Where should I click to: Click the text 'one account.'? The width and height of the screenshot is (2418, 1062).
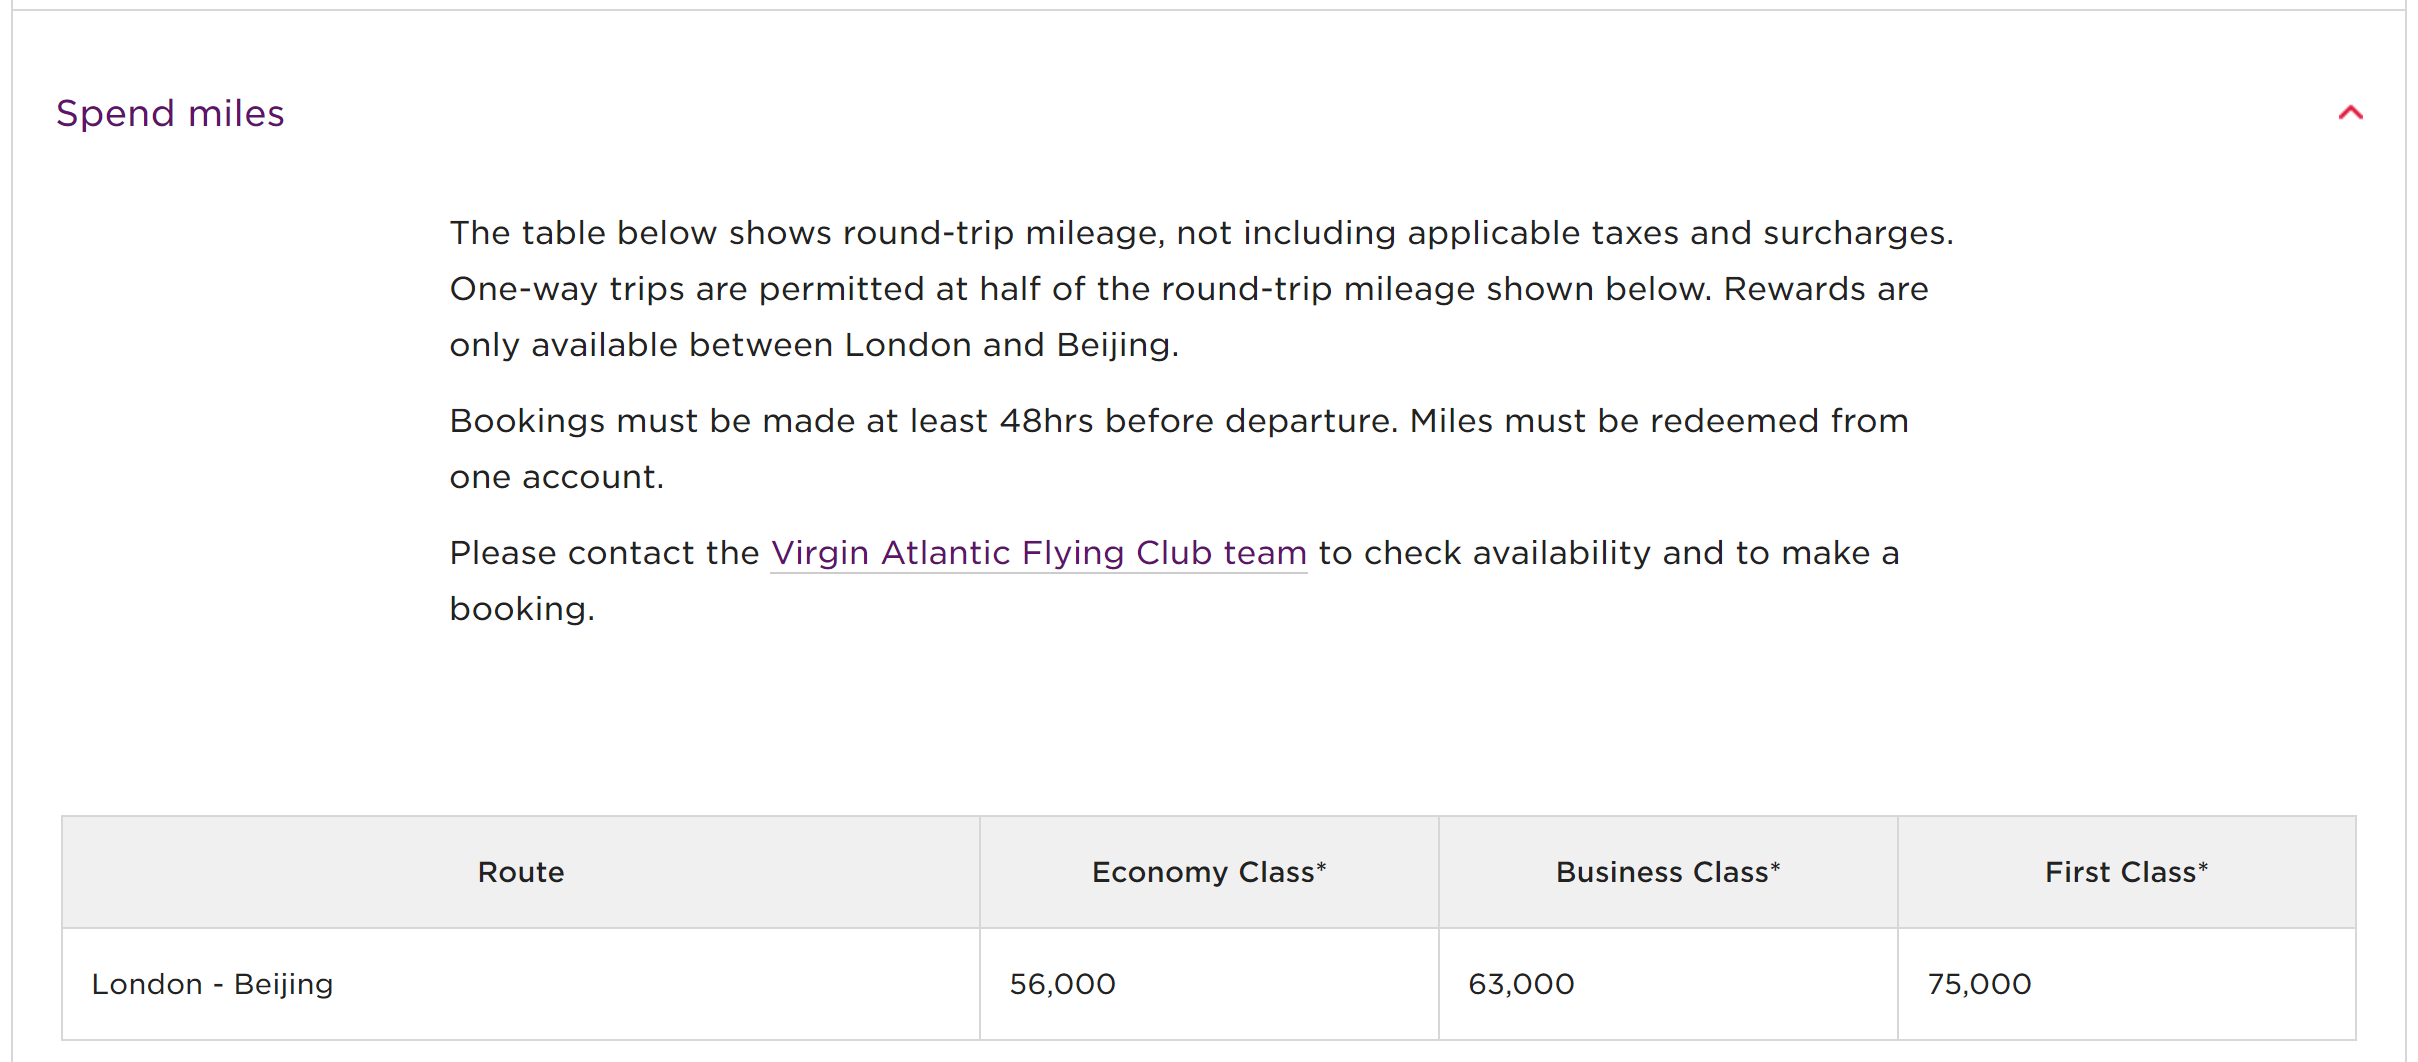556,477
